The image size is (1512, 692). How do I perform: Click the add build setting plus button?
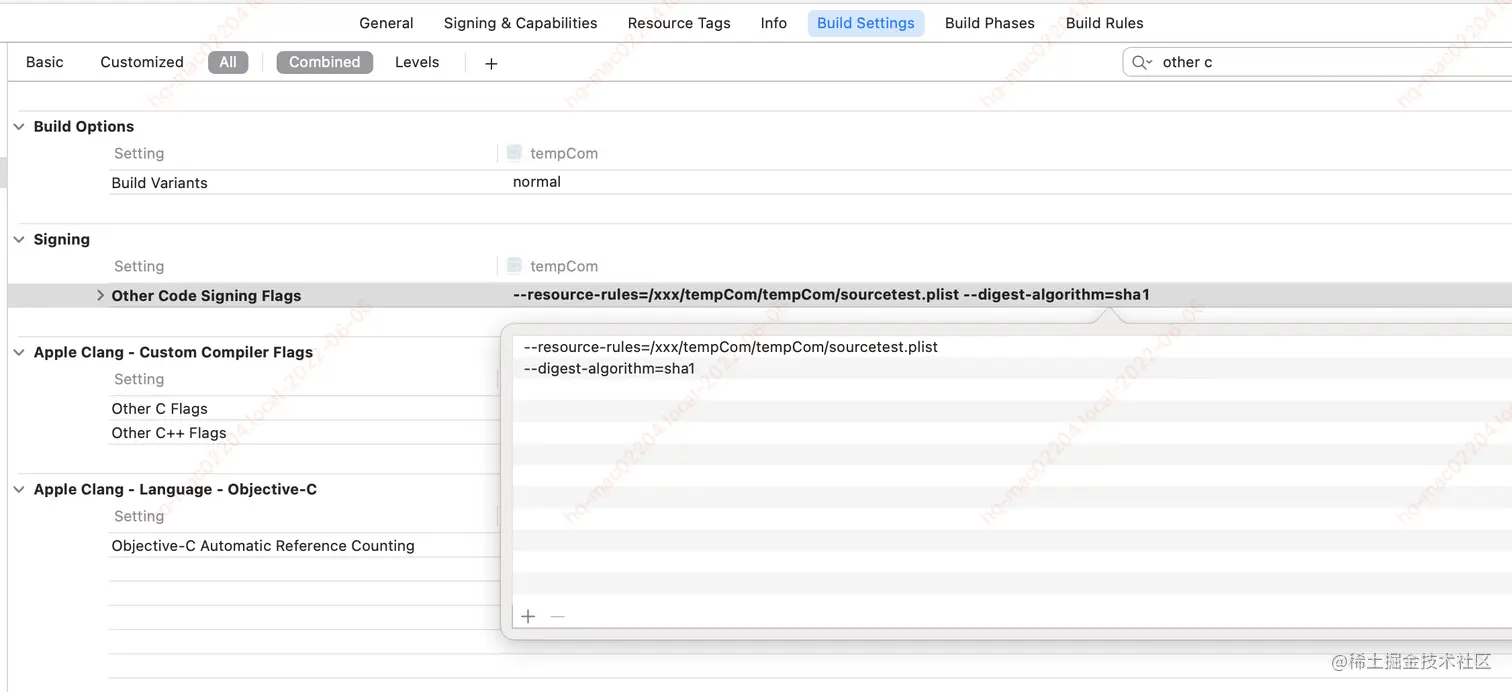click(x=491, y=63)
